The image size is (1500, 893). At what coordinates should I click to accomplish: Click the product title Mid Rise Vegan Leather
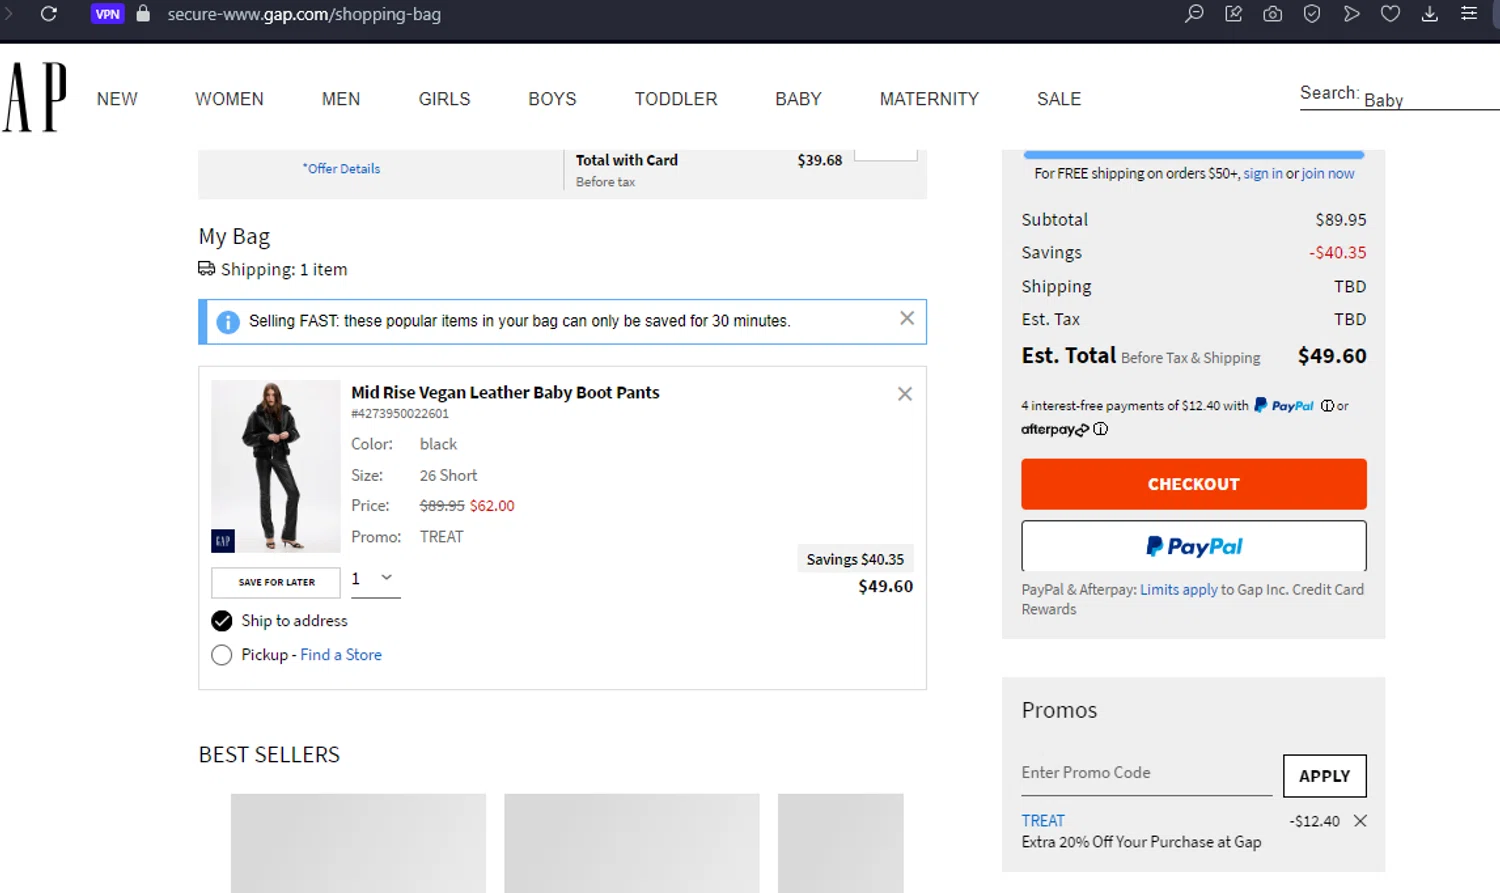coord(505,393)
